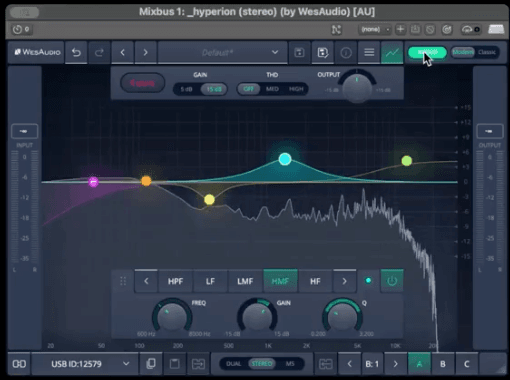
Task: Select 15 dB gain range
Action: tap(214, 89)
